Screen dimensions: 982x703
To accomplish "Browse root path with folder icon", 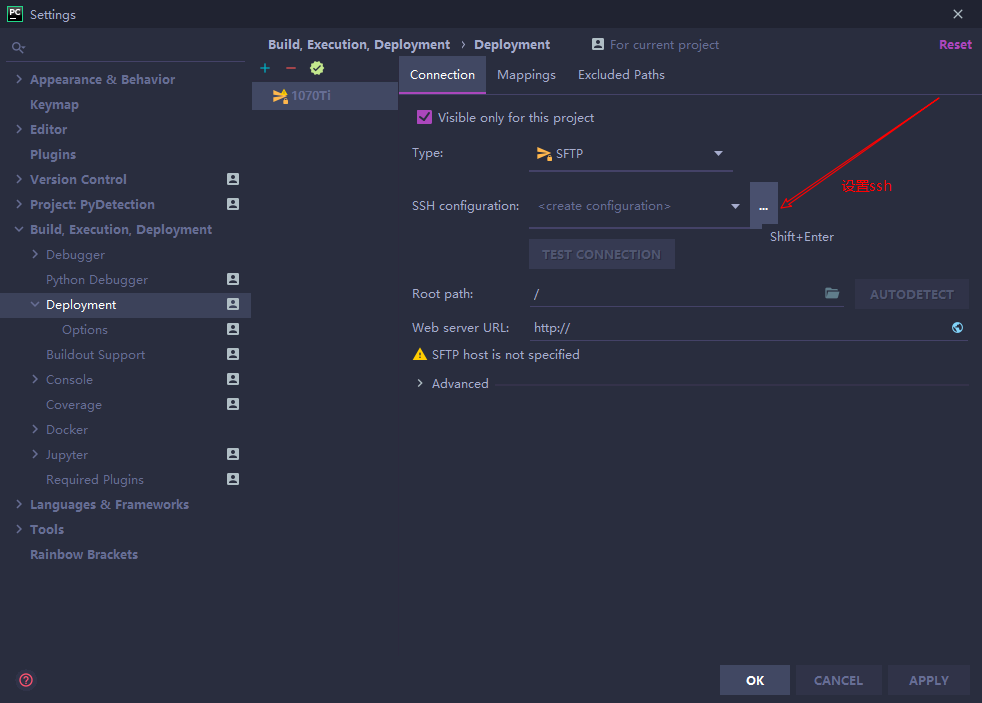I will (832, 293).
